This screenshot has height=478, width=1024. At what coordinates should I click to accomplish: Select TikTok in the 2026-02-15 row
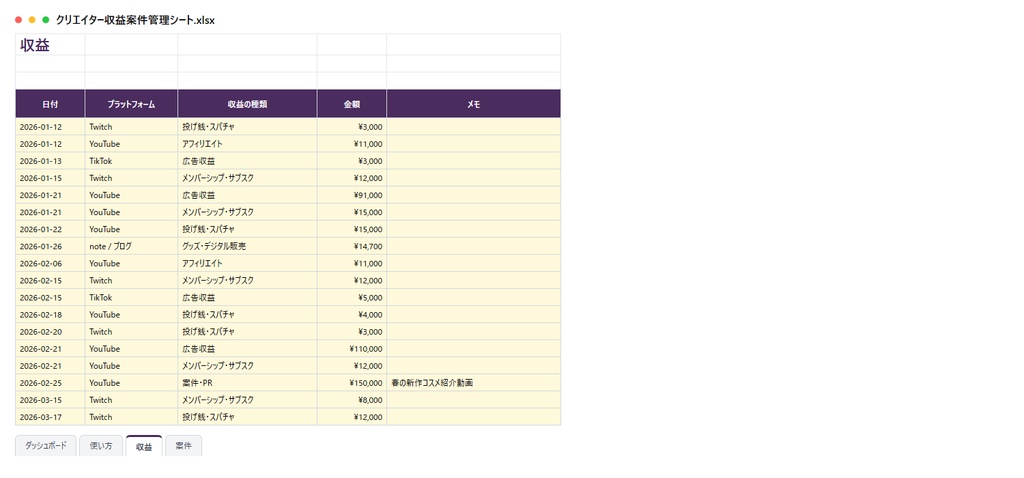coord(131,298)
